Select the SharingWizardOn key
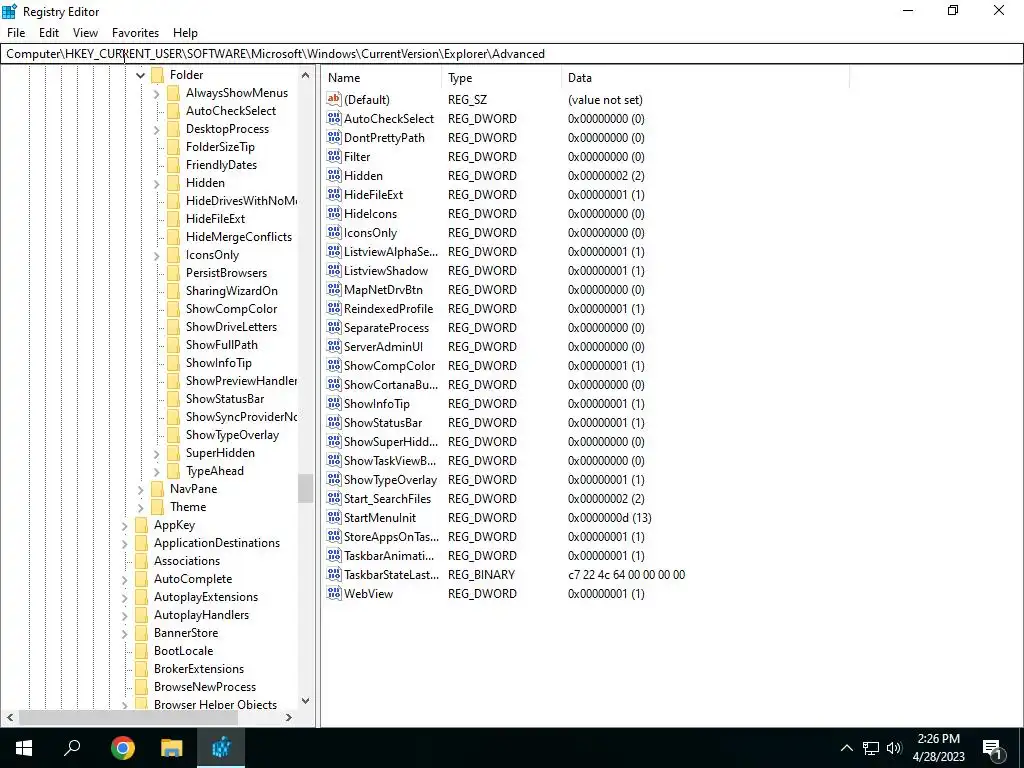This screenshot has width=1024, height=768. pyautogui.click(x=232, y=291)
